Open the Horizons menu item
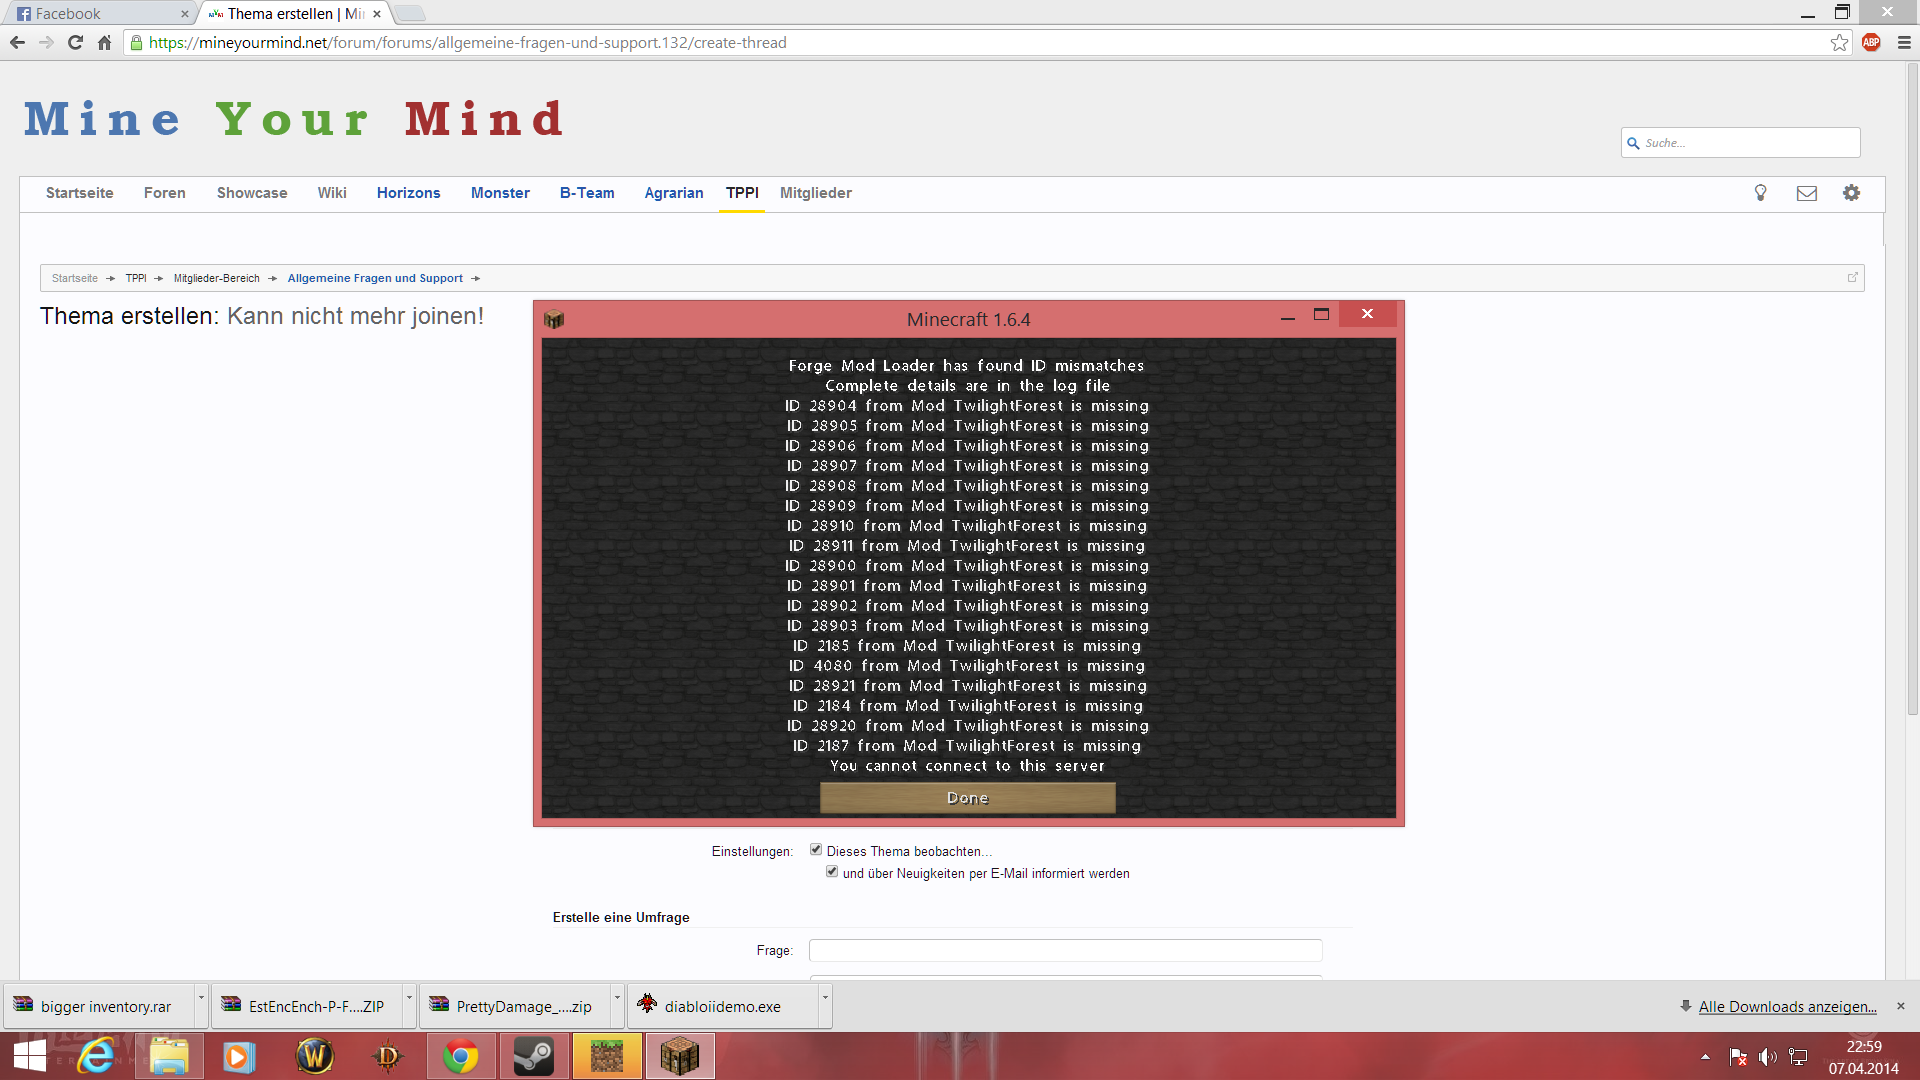Viewport: 1920px width, 1080px height. coord(408,193)
